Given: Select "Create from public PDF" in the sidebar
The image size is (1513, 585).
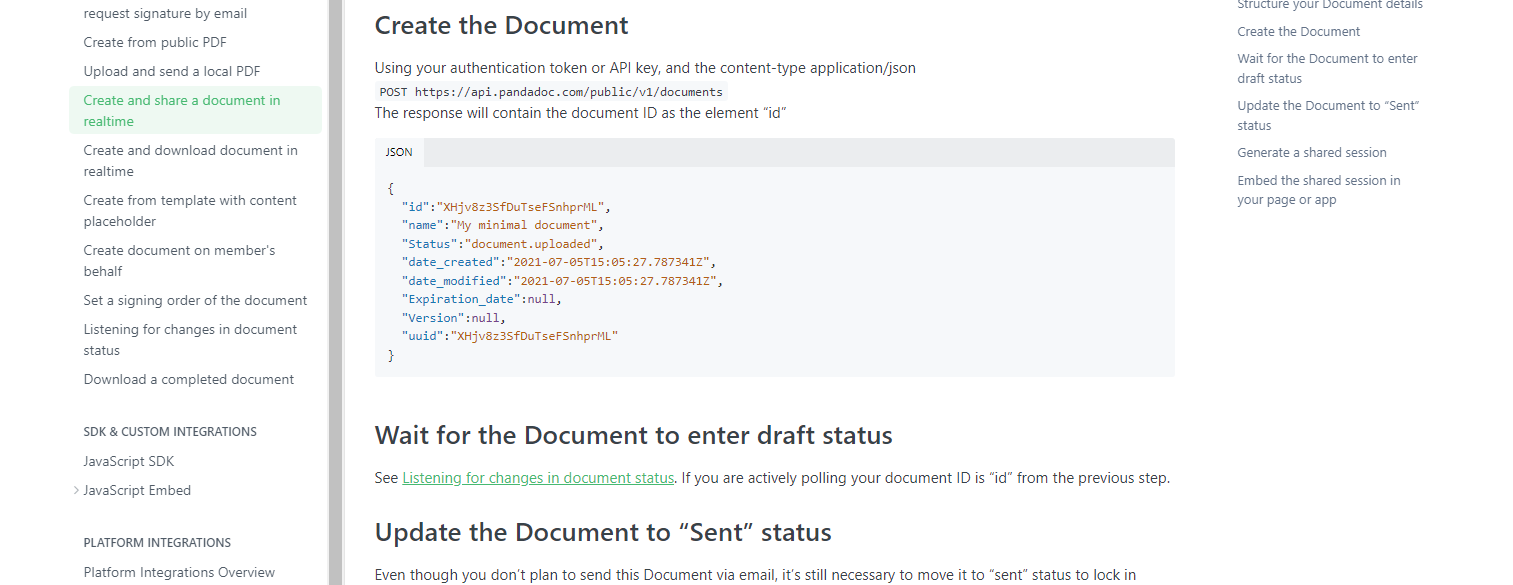Looking at the screenshot, I should pyautogui.click(x=154, y=42).
